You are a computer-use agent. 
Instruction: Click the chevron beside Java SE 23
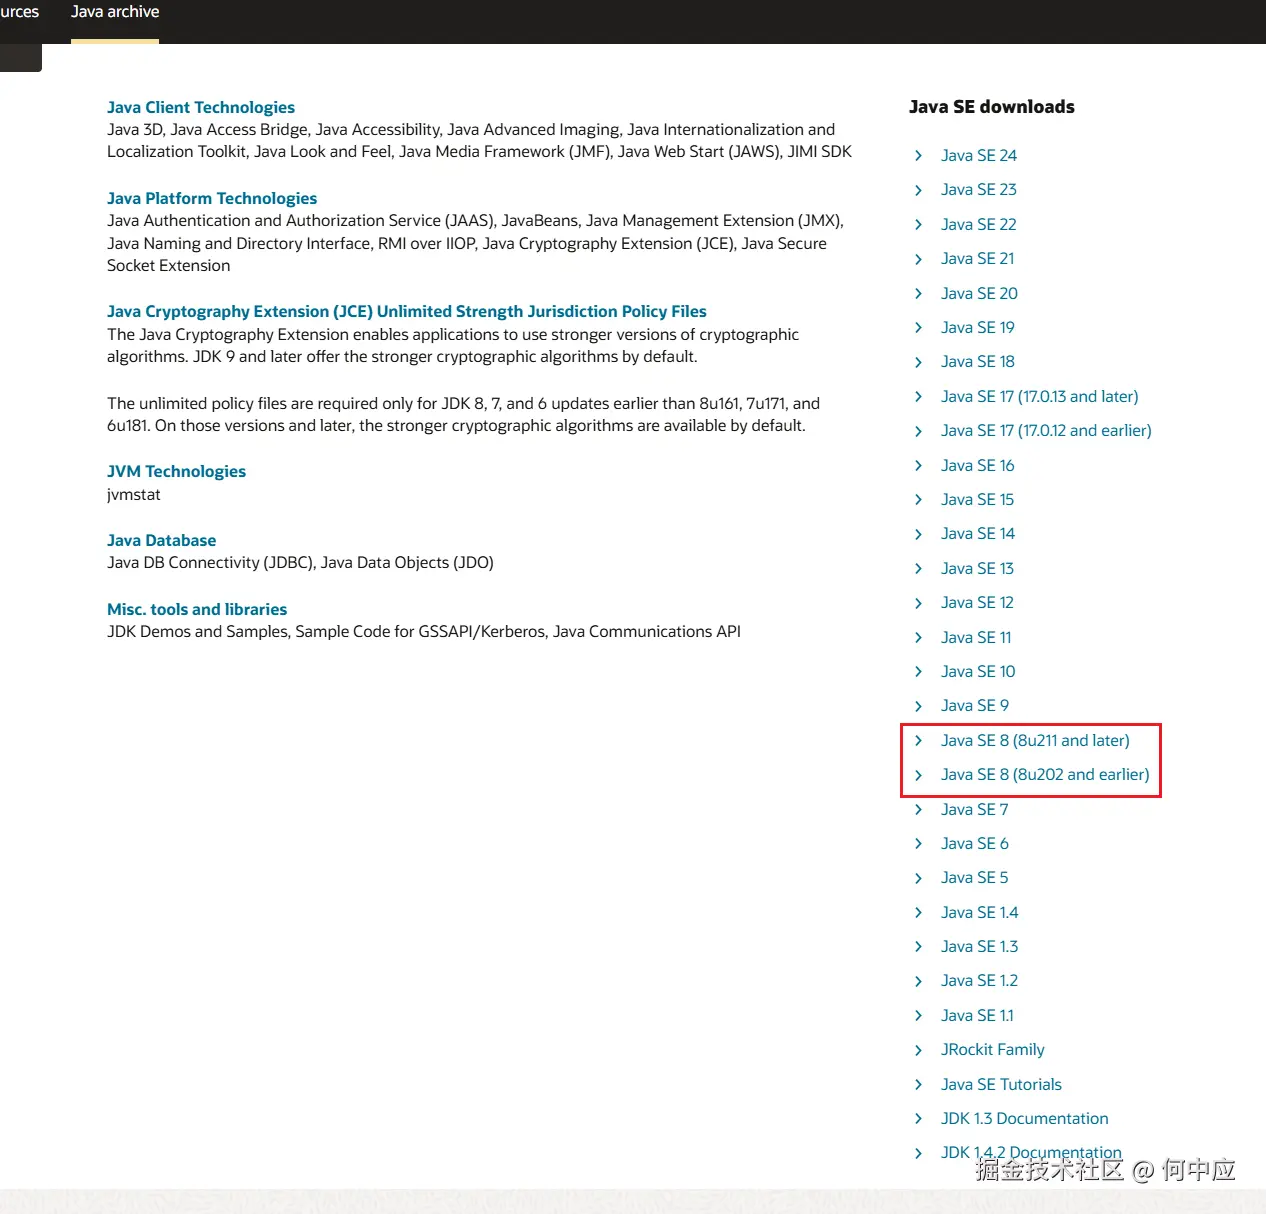[x=918, y=190]
